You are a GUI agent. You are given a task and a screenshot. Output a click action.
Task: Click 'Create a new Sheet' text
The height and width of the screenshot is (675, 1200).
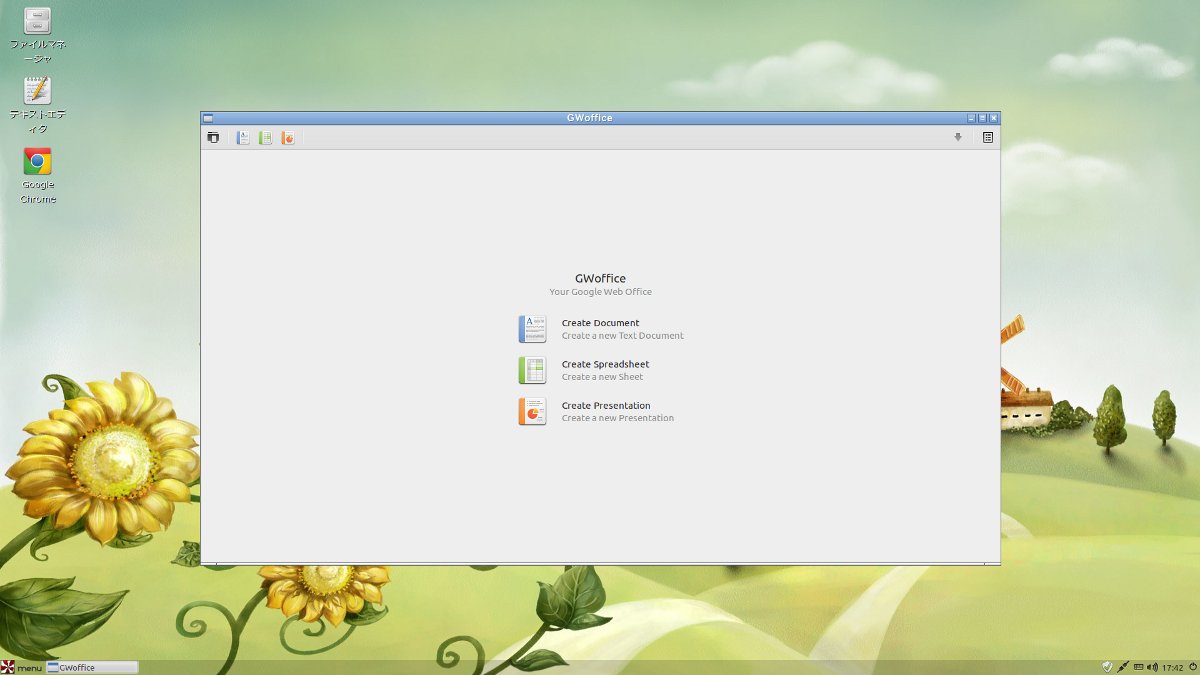pyautogui.click(x=602, y=377)
